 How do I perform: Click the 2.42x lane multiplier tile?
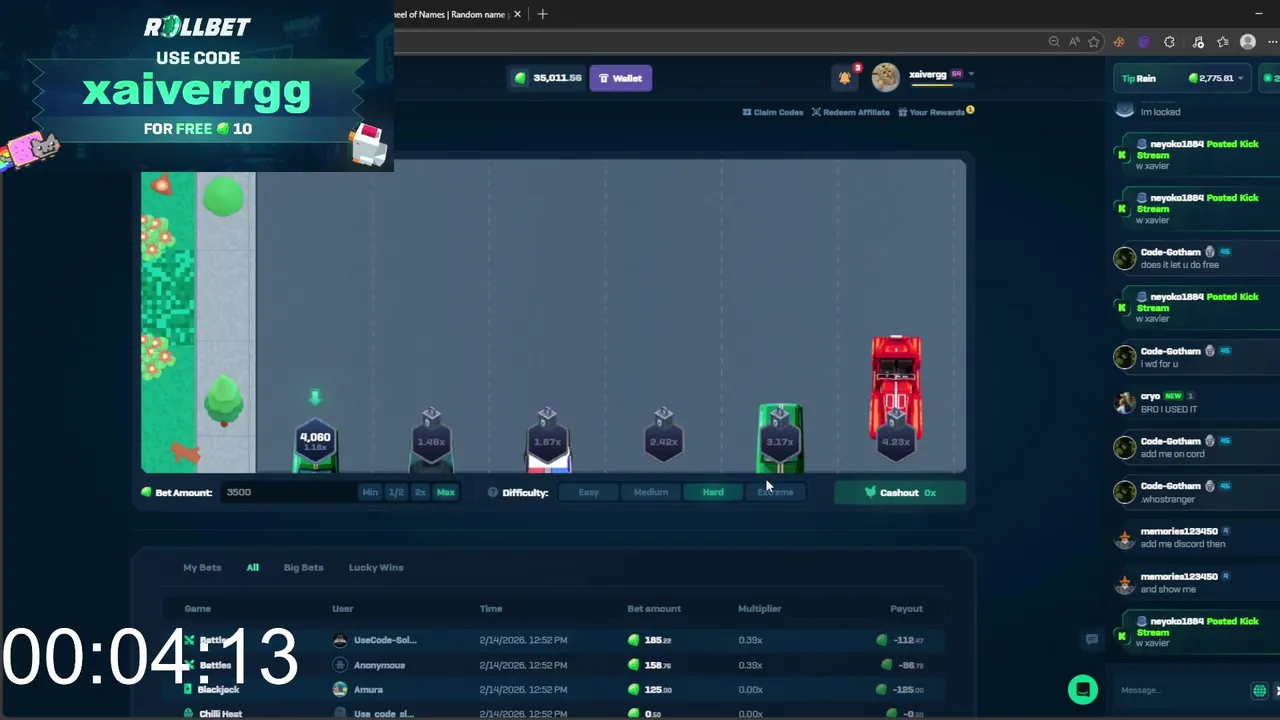[x=663, y=440]
